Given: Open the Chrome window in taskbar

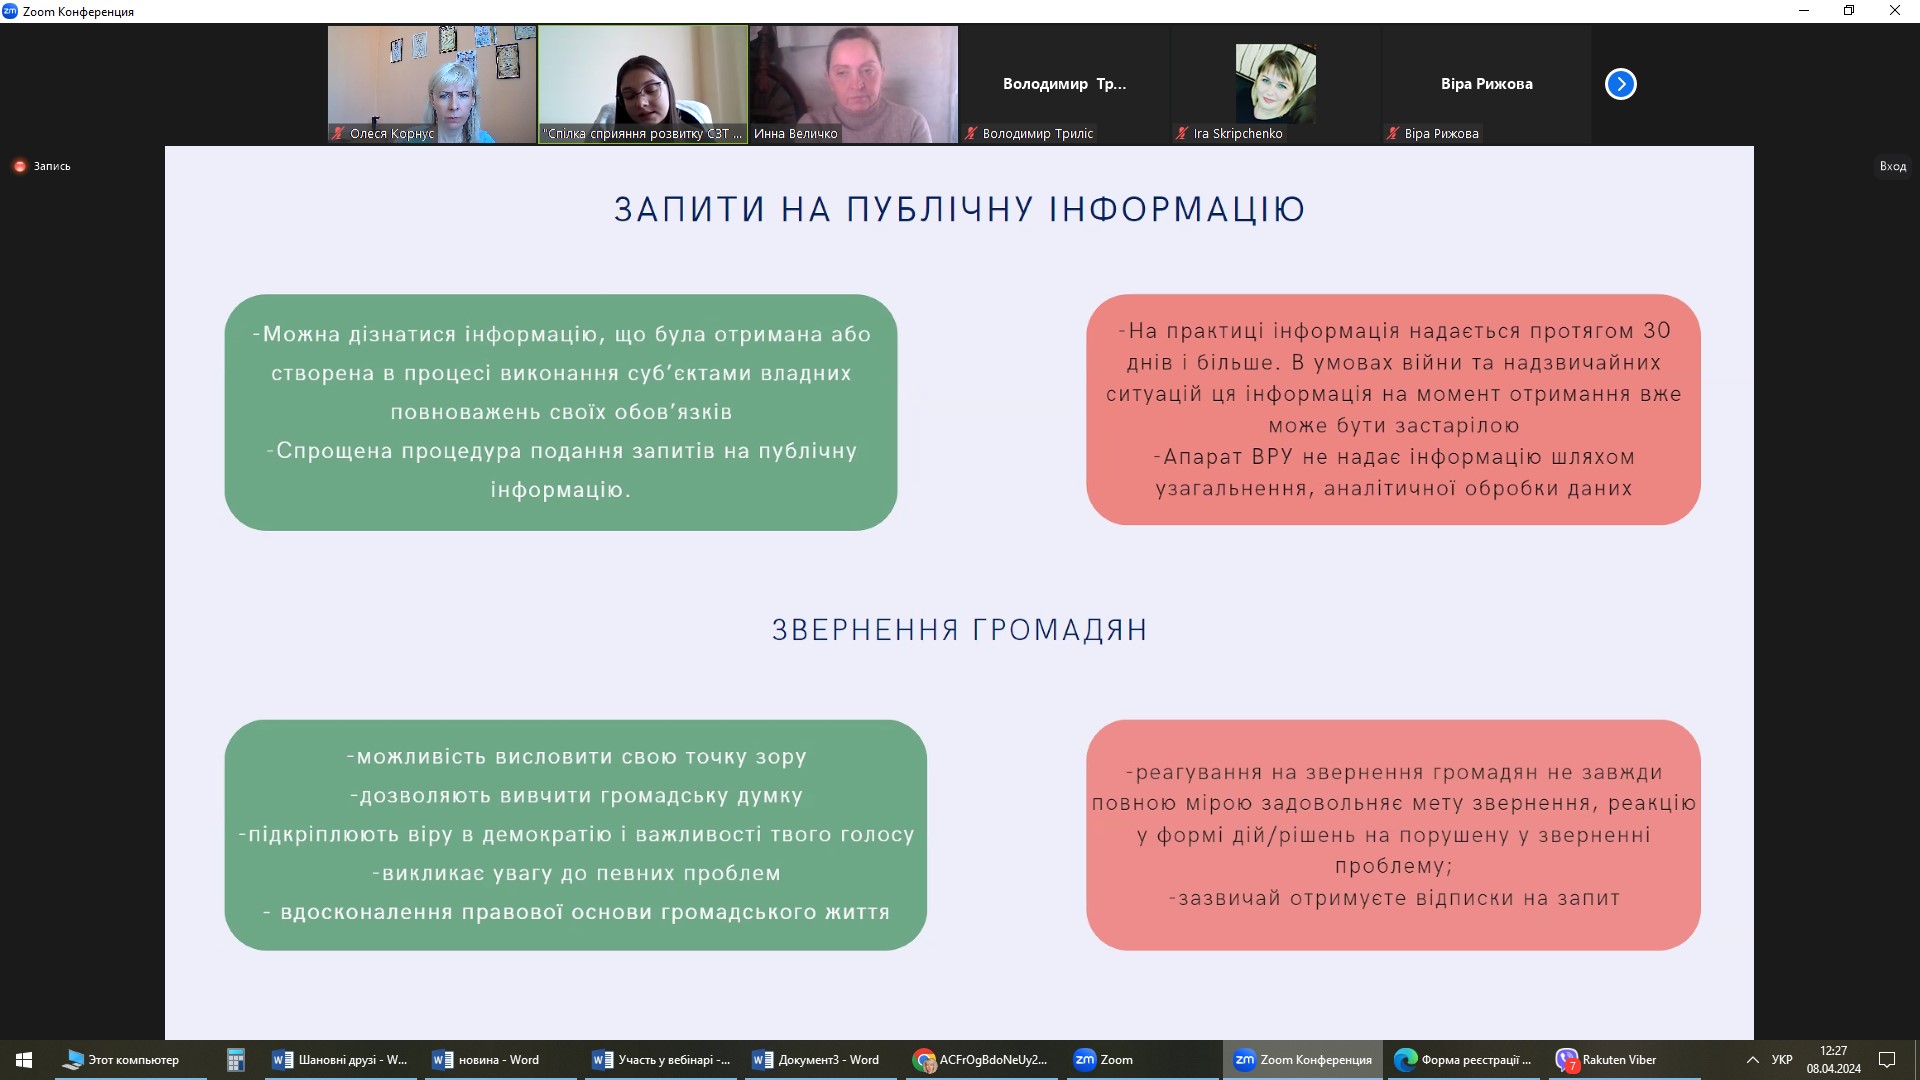Looking at the screenshot, I should (x=980, y=1060).
